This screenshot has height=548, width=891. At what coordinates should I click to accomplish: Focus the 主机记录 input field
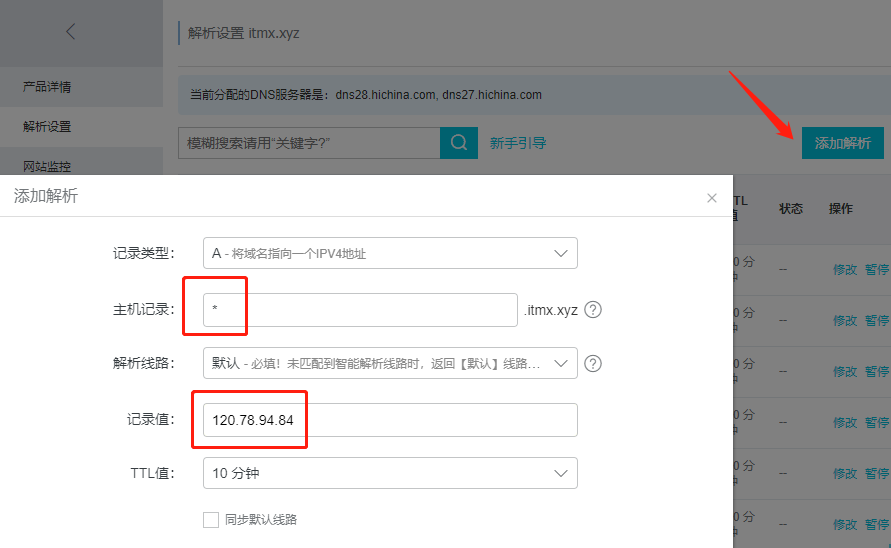[x=360, y=310]
